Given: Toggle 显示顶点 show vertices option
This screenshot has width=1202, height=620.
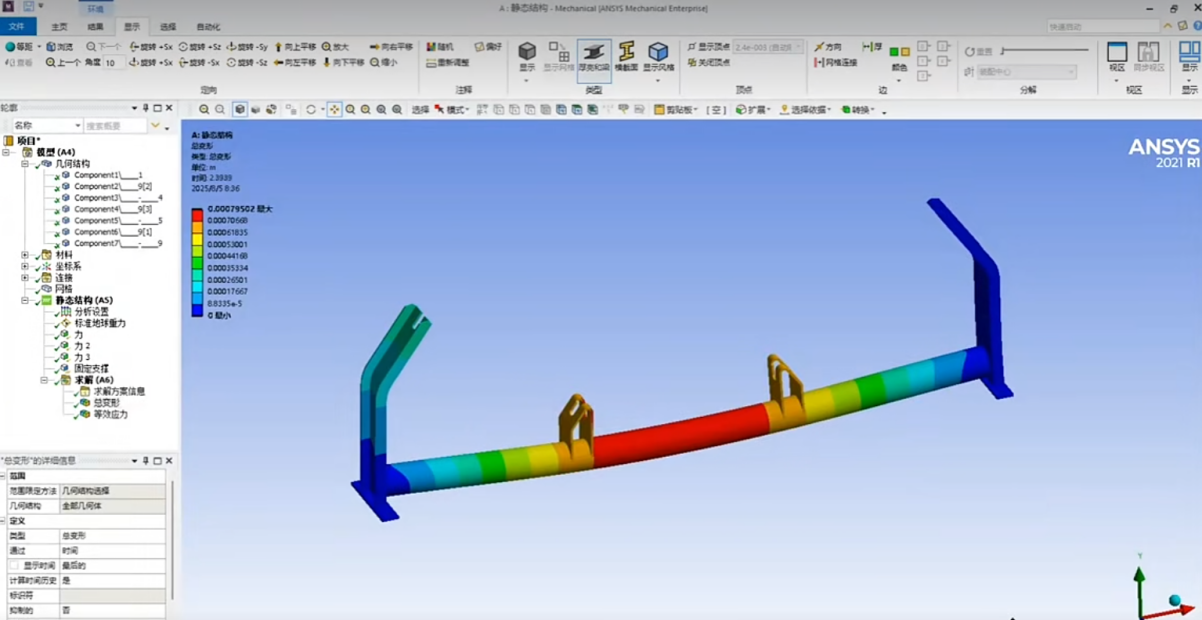Looking at the screenshot, I should [x=708, y=47].
